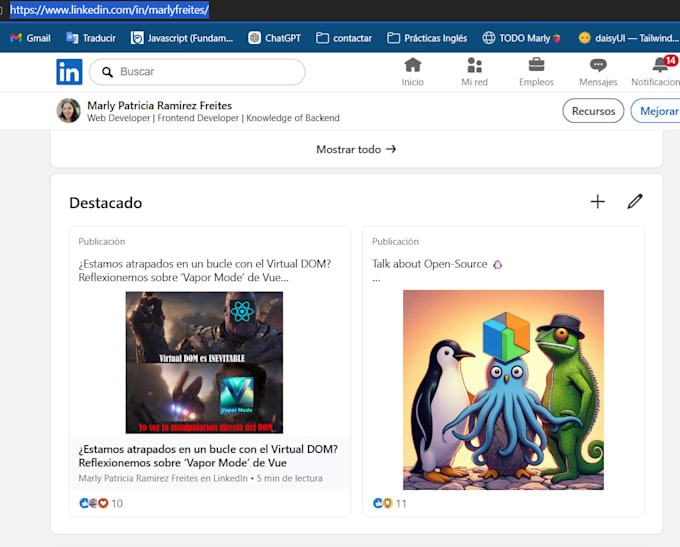
Task: Select the browser URL address bar
Action: point(109,10)
